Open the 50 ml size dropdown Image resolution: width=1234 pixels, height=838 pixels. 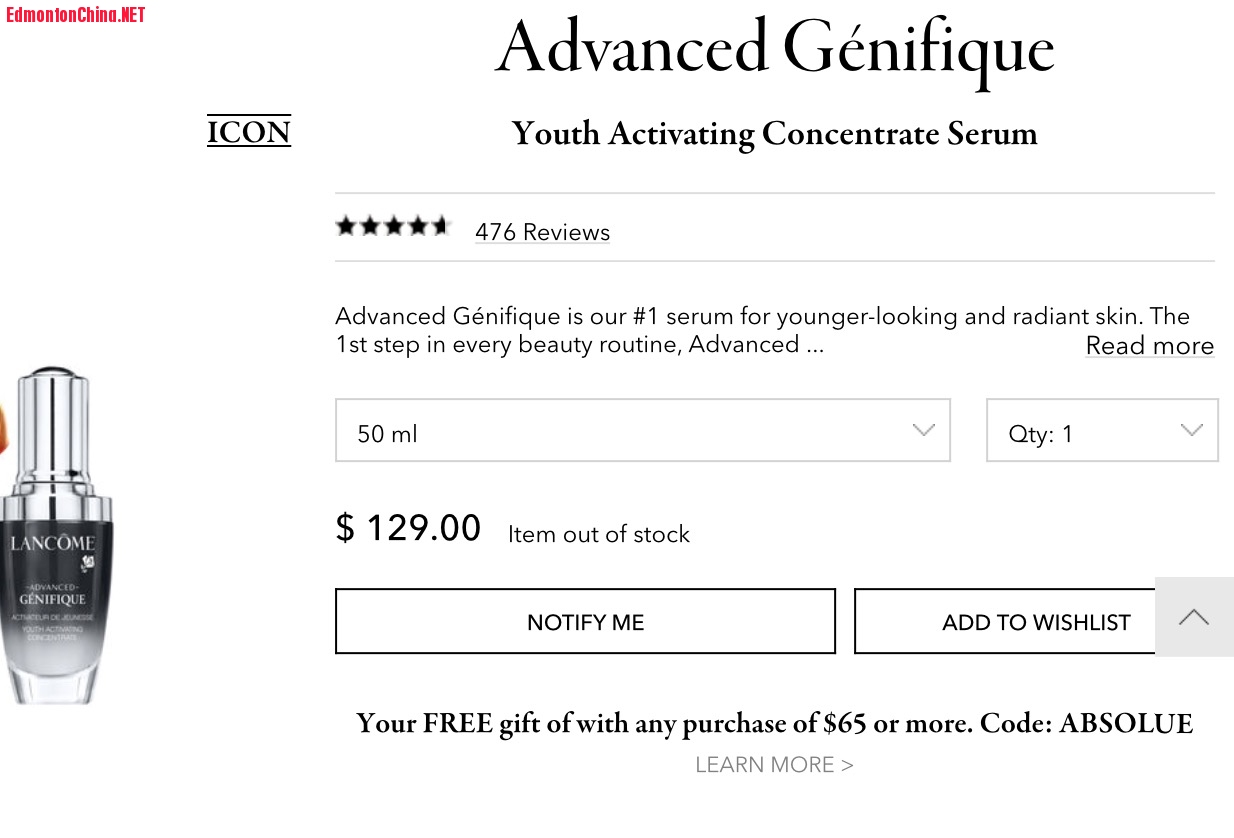click(642, 431)
